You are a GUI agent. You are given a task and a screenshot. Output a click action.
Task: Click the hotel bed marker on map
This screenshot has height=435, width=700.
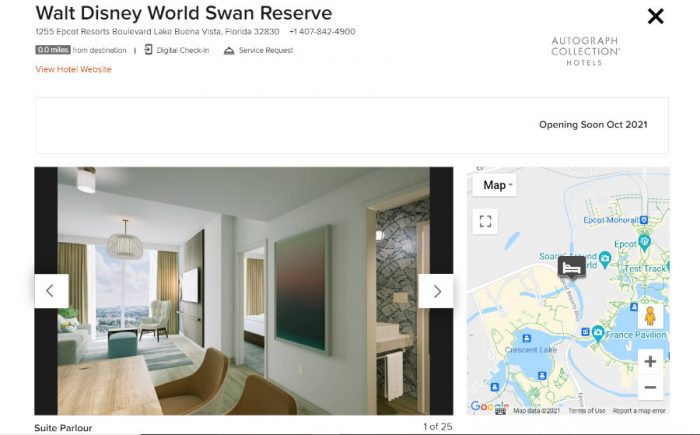(x=571, y=268)
